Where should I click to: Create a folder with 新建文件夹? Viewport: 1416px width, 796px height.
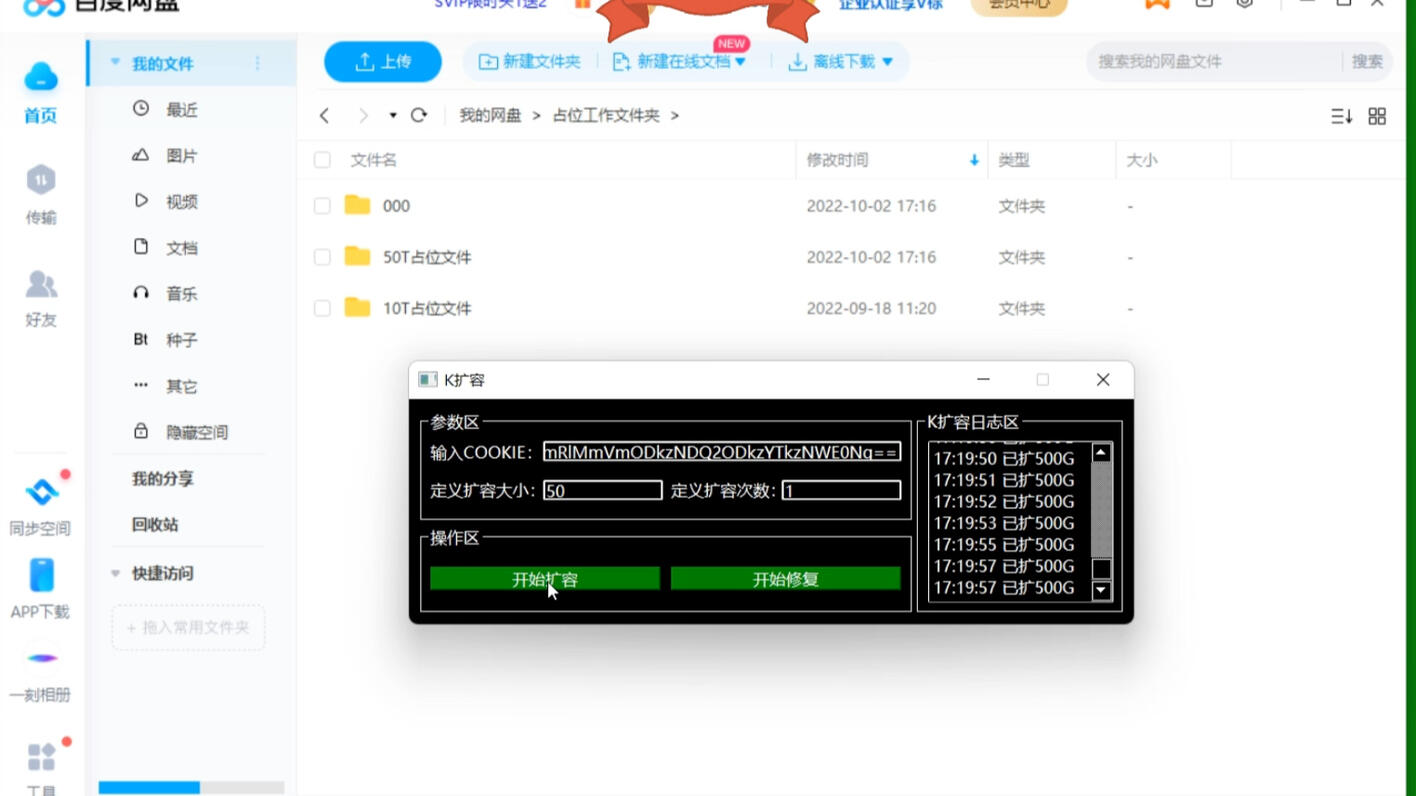[x=529, y=62]
